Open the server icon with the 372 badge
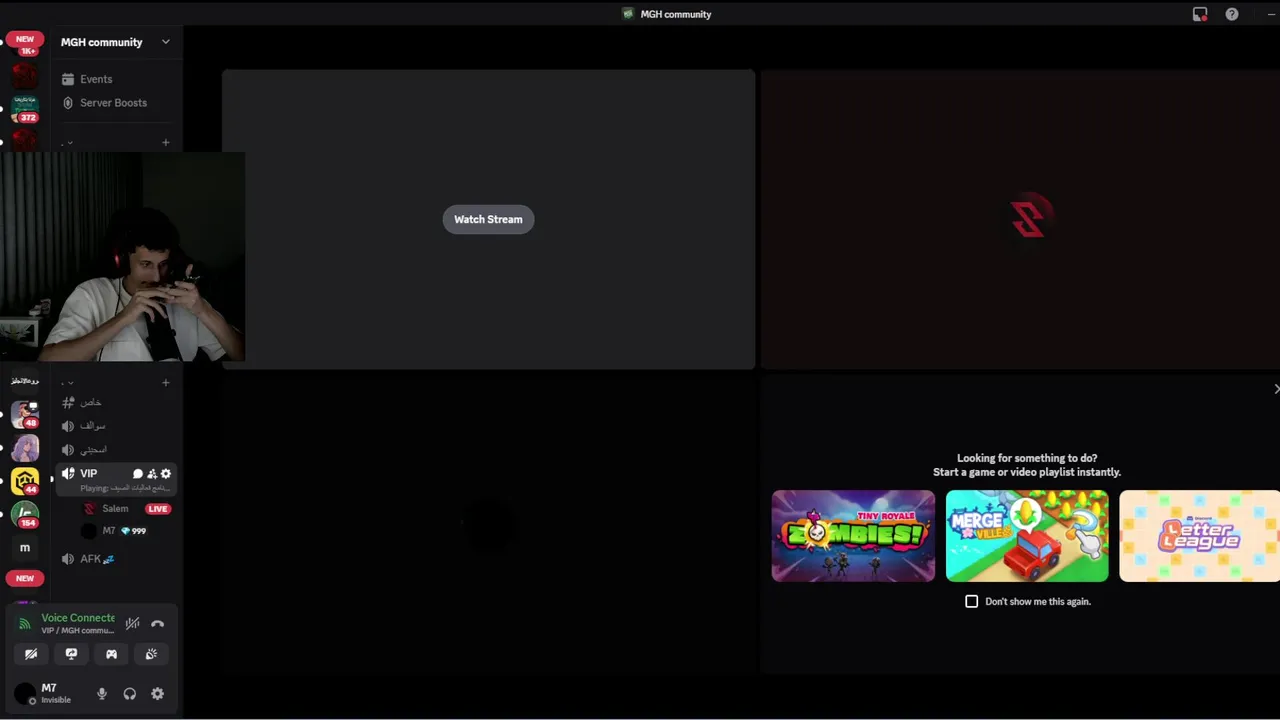This screenshot has height=720, width=1280. point(25,108)
